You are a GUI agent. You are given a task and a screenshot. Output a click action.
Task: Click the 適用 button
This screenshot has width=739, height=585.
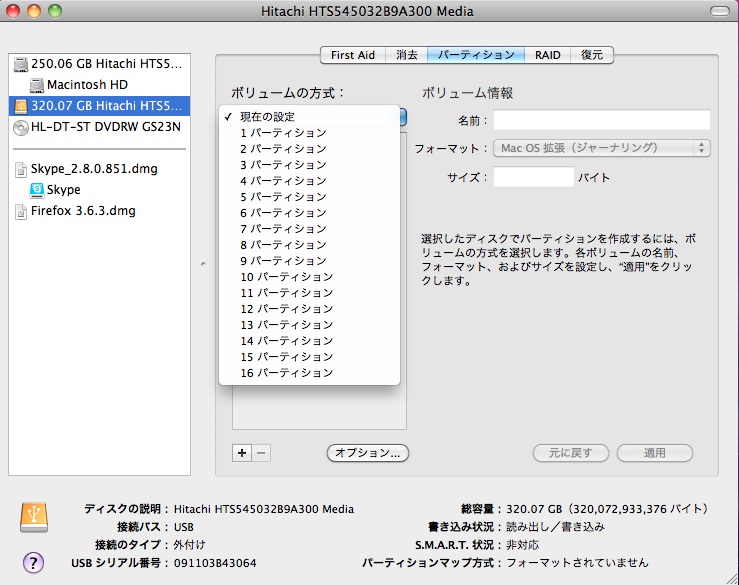pos(655,453)
